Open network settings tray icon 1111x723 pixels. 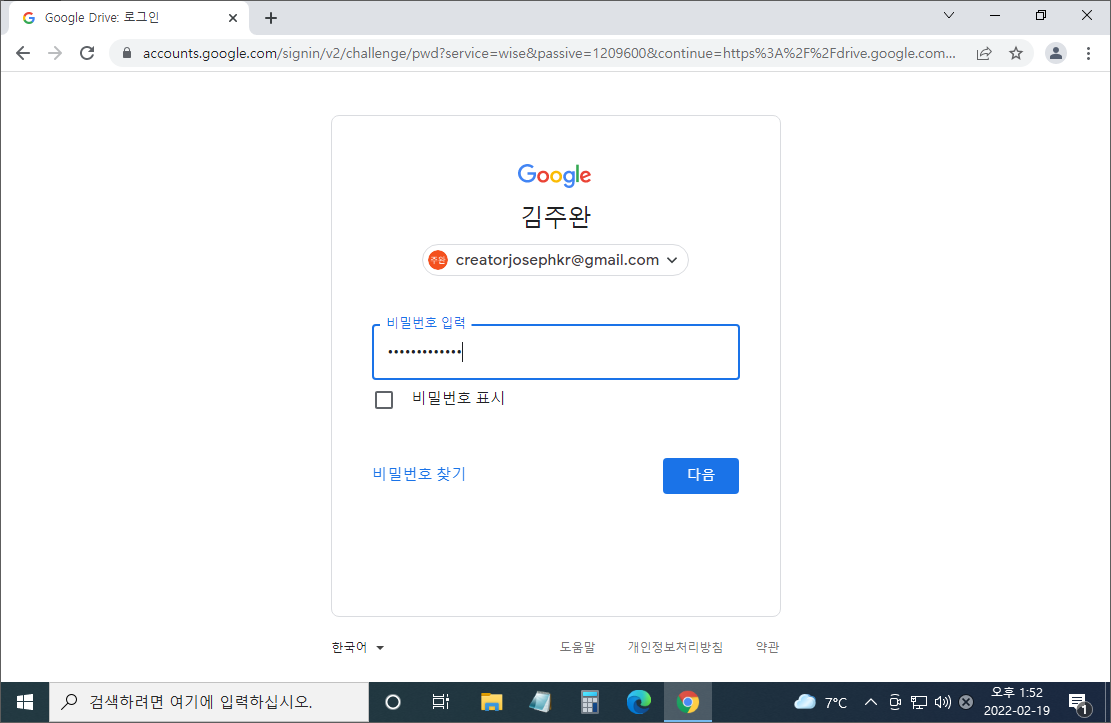click(x=919, y=702)
